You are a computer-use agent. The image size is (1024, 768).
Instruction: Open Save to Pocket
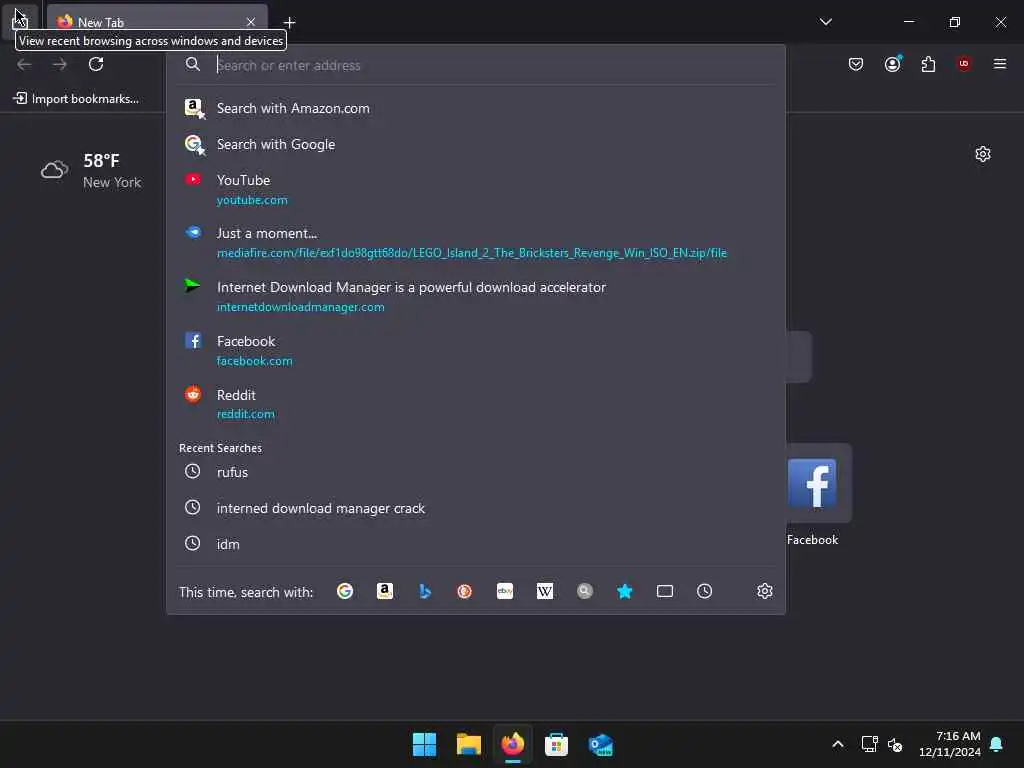pyautogui.click(x=856, y=64)
